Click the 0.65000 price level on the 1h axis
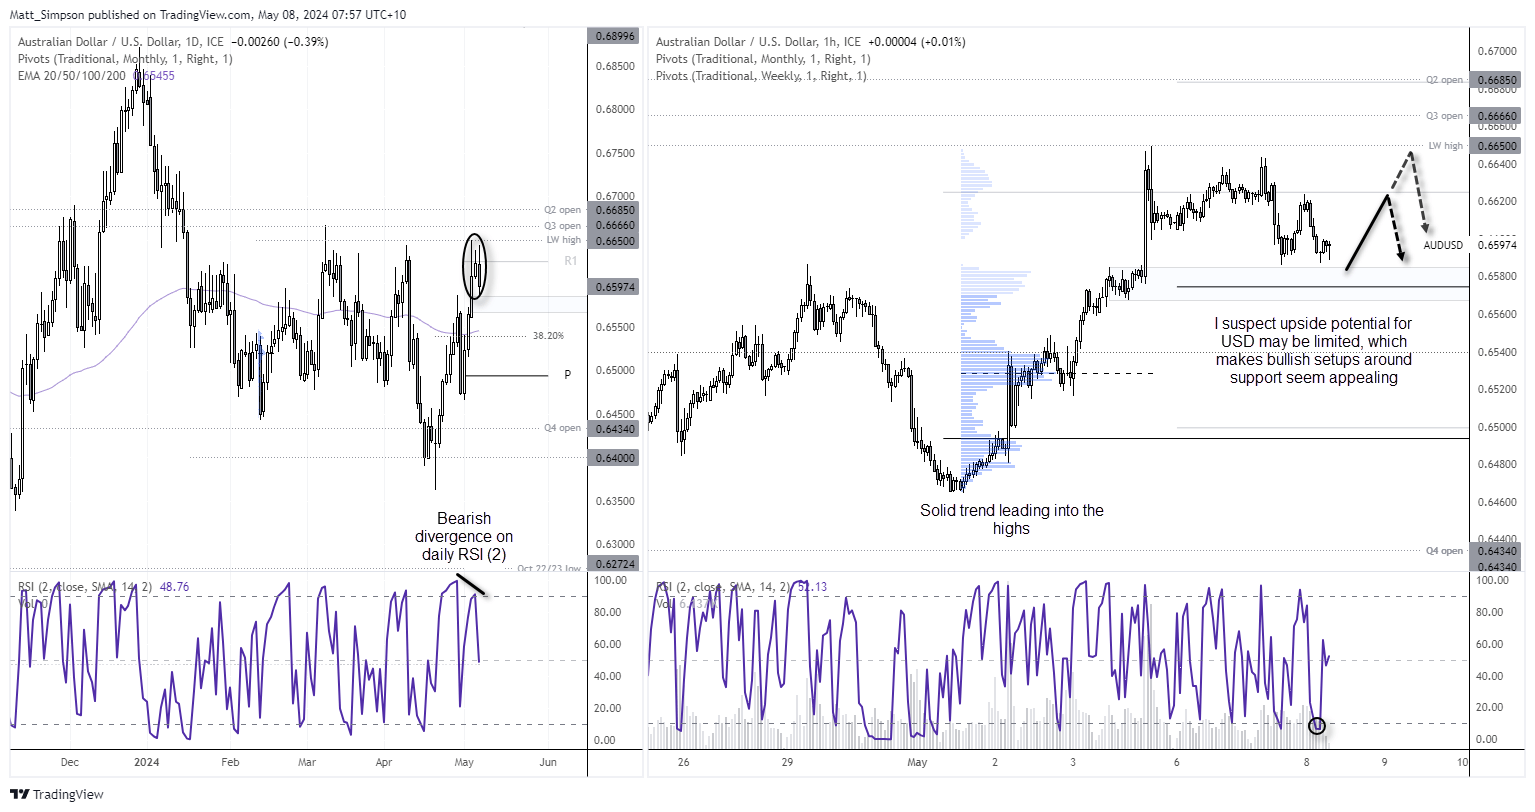The height and width of the screenshot is (812, 1535). click(1497, 427)
